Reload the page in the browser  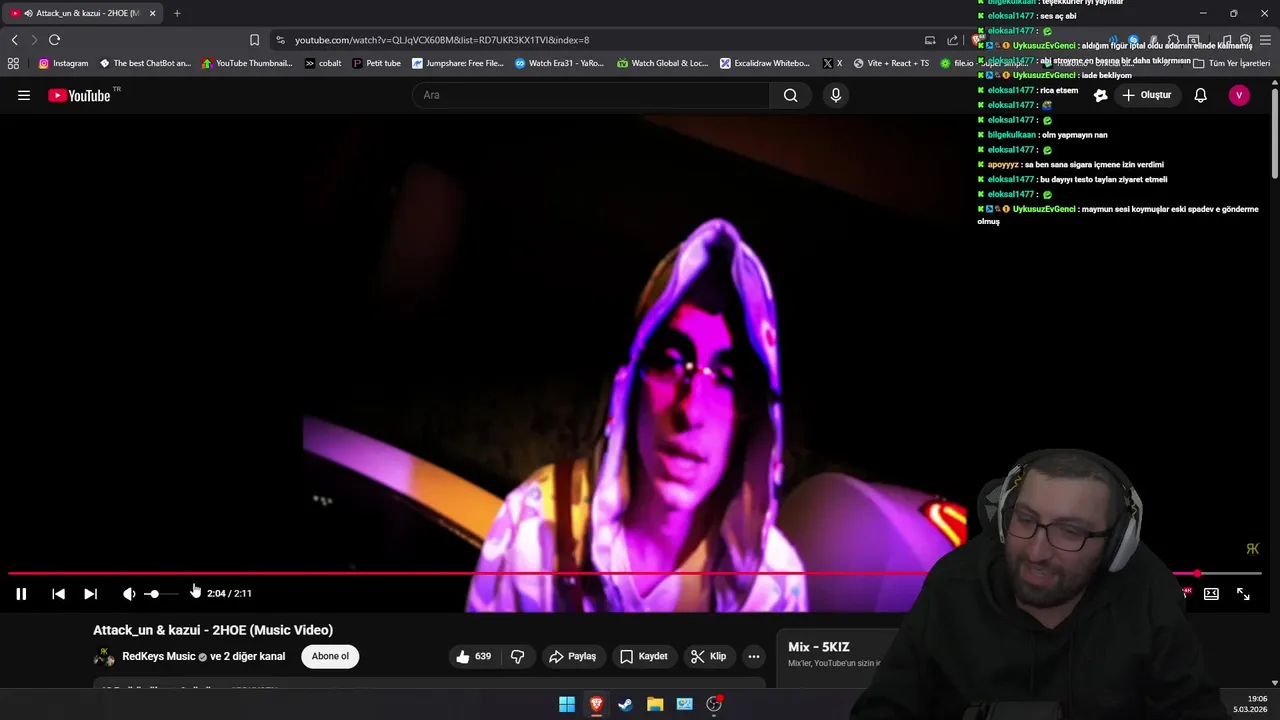[54, 40]
